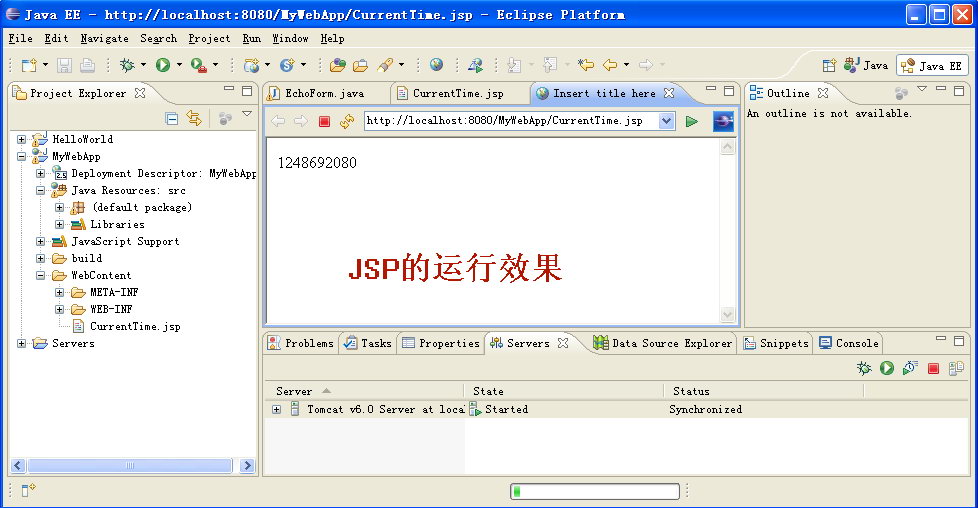
Task: Click the green Run icon in main toolbar
Action: pyautogui.click(x=163, y=65)
